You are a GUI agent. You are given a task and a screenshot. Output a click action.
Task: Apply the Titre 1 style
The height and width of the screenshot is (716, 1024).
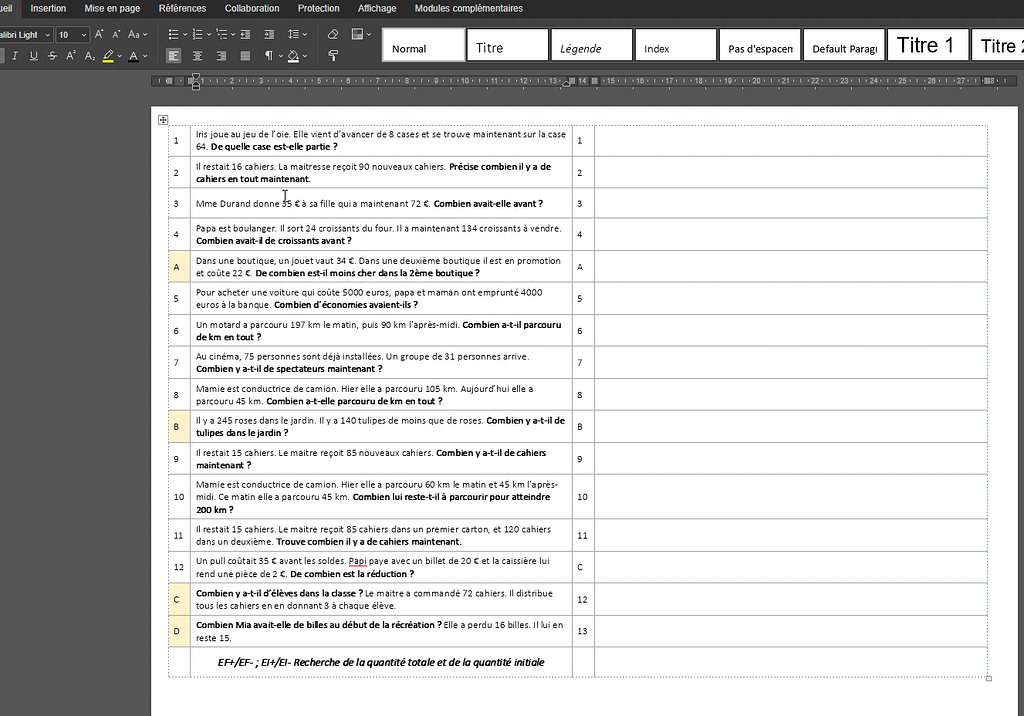coord(927,44)
